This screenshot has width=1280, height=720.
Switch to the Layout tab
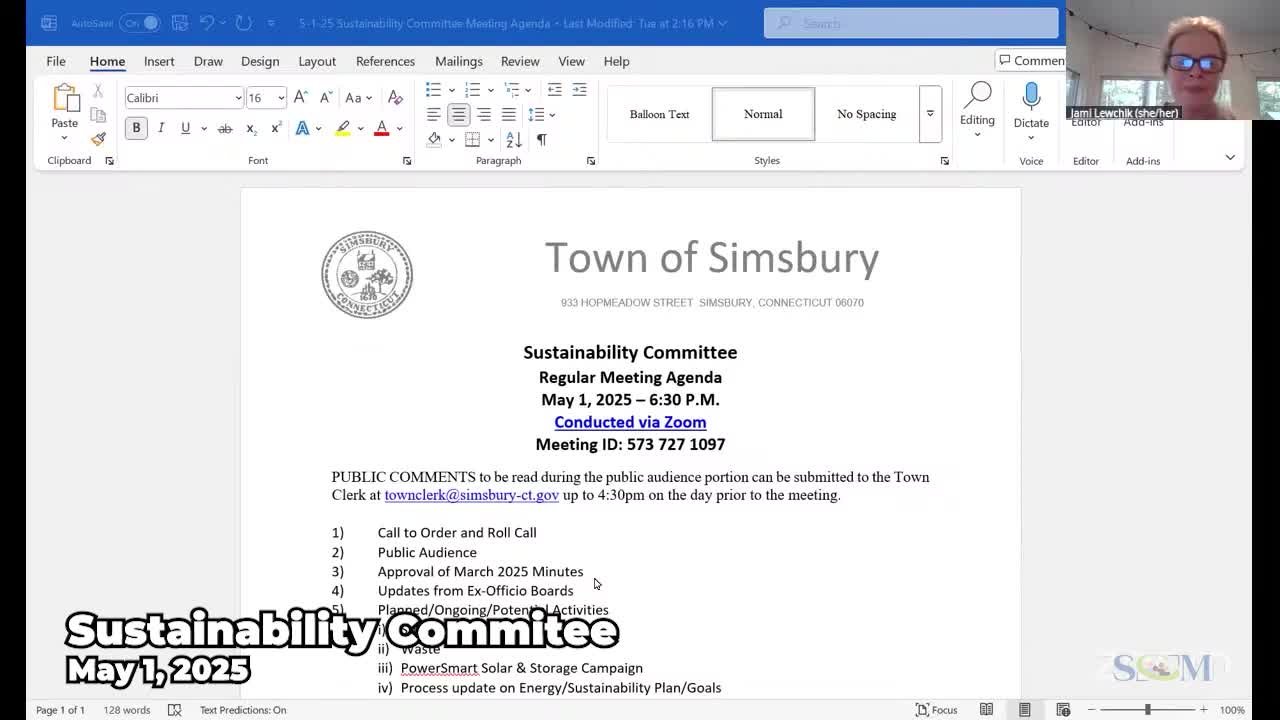(317, 61)
